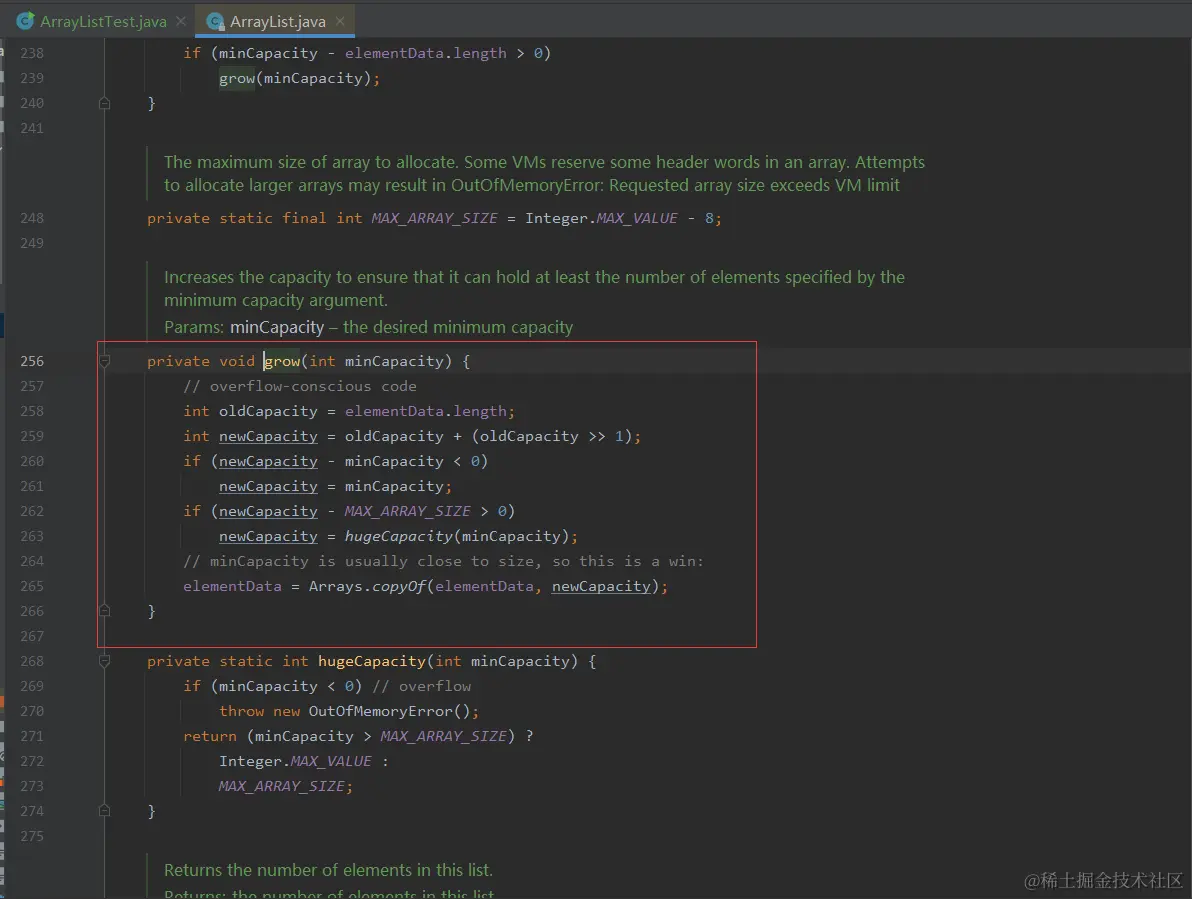This screenshot has height=899, width=1192.
Task: Click the hugeCapacity call on line 263
Action: (398, 537)
